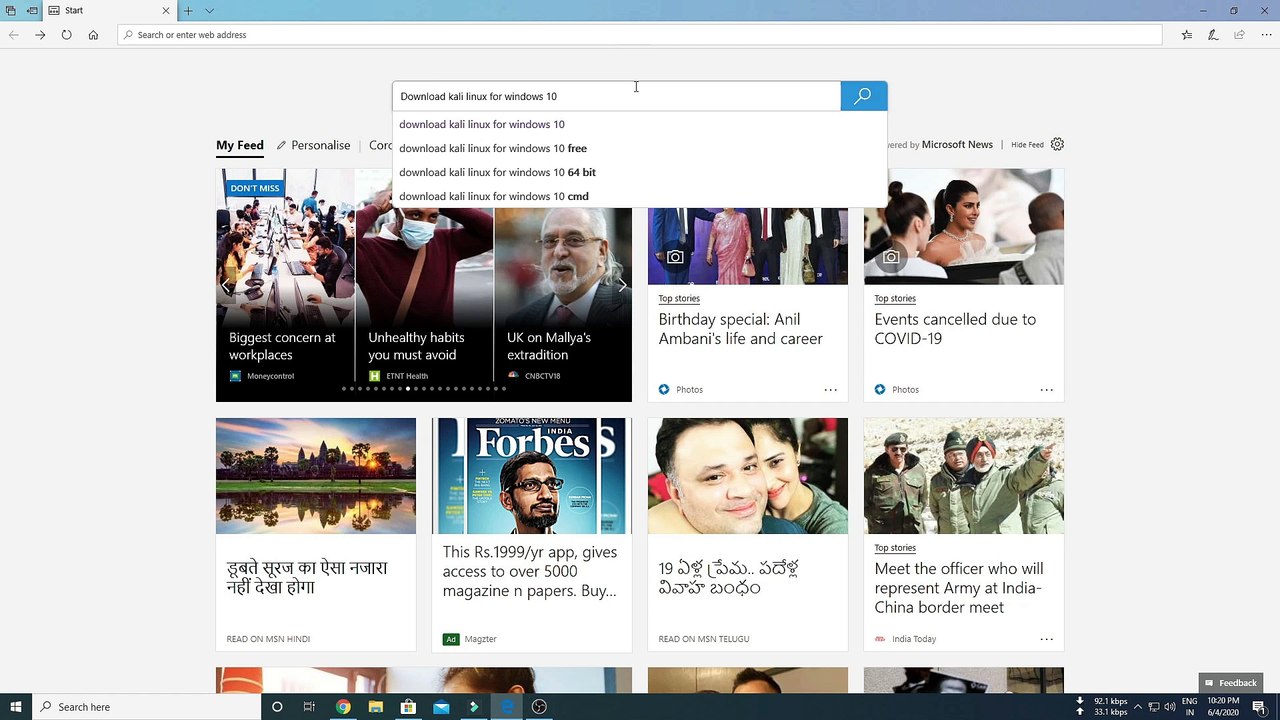The image size is (1280, 720).
Task: Open the green arrow app in taskbar
Action: coord(474,707)
